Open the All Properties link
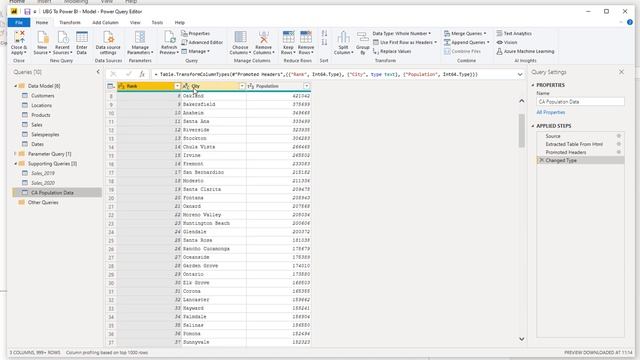 click(551, 112)
